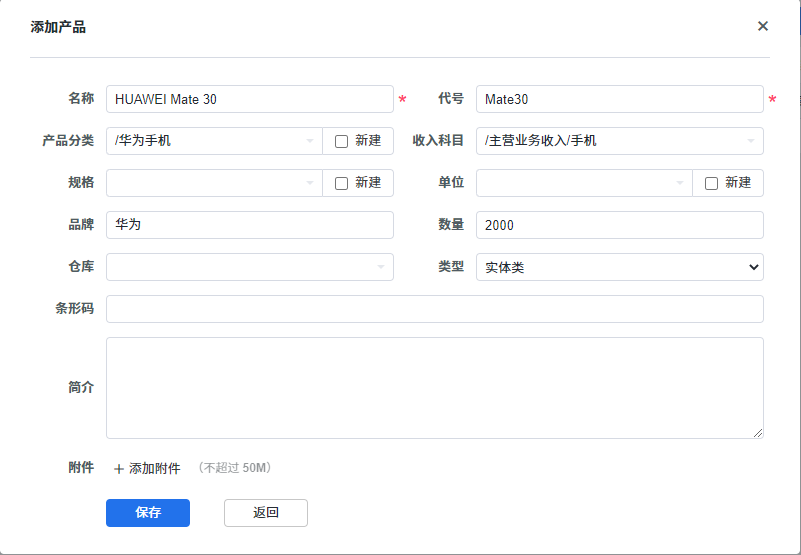The width and height of the screenshot is (801, 555).
Task: Click the 简介 textarea resize handle
Action: (758, 433)
